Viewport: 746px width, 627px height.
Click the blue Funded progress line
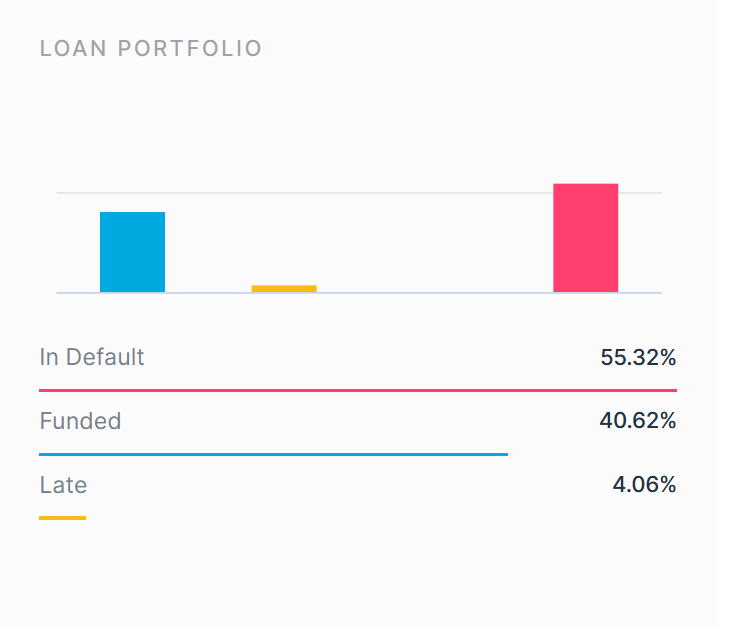[273, 454]
